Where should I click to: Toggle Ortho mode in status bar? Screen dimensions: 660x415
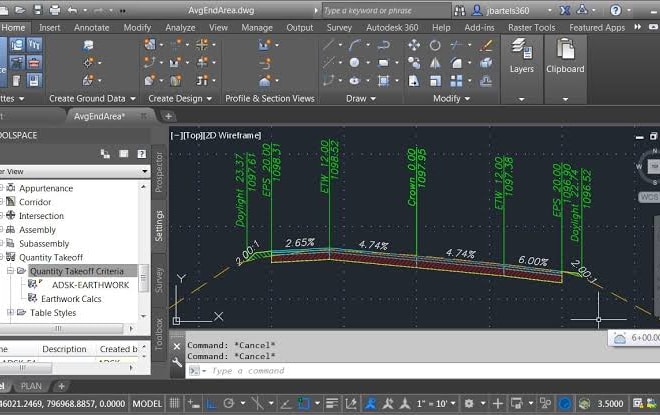click(x=211, y=404)
